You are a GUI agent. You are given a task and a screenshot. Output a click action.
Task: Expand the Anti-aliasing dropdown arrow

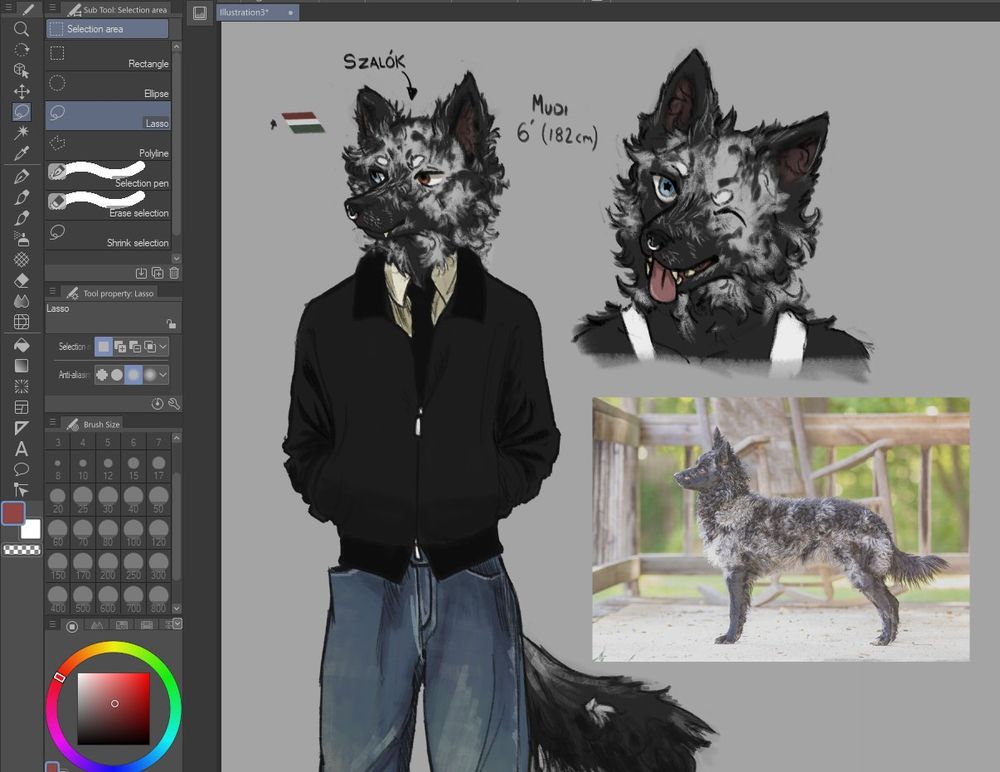click(163, 375)
